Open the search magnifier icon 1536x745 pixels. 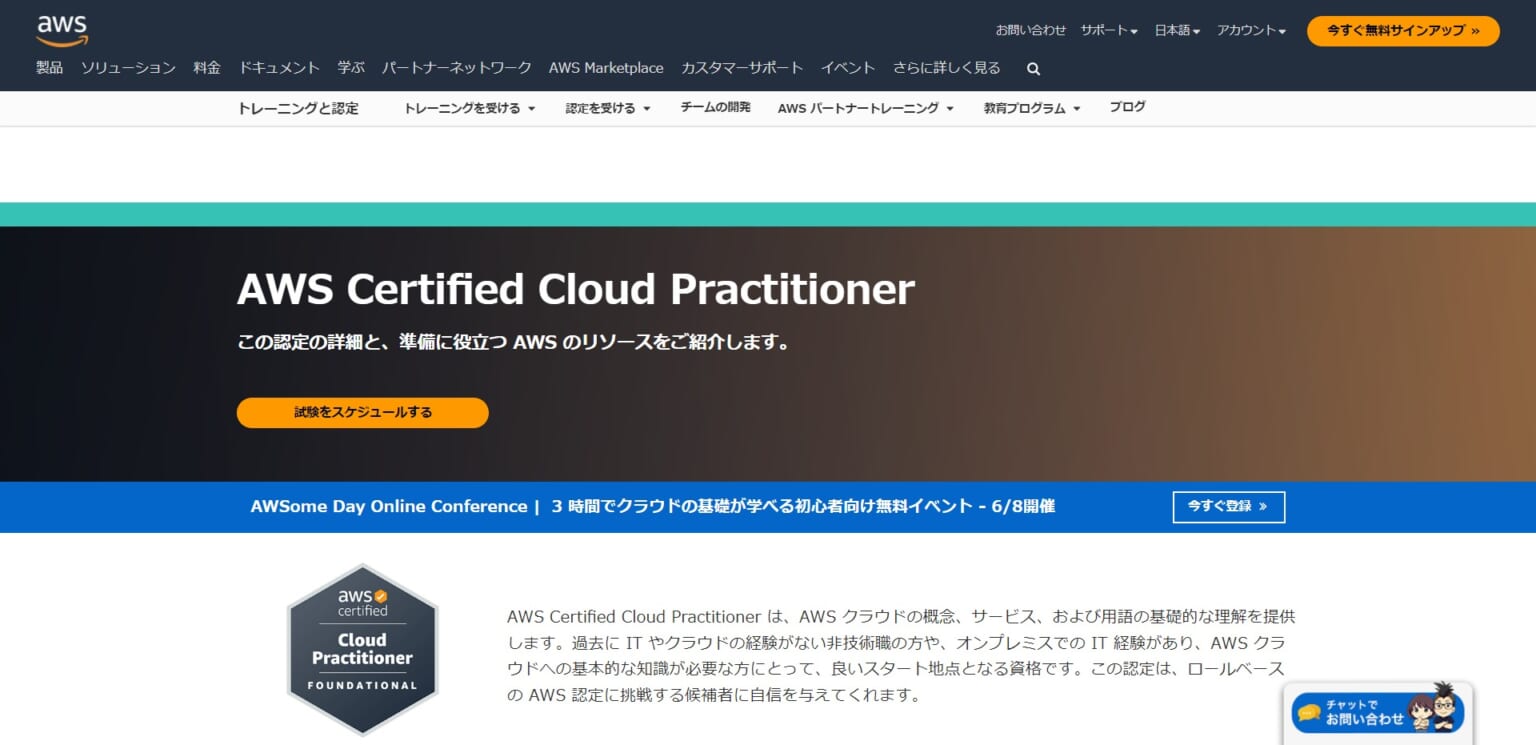[x=1033, y=68]
